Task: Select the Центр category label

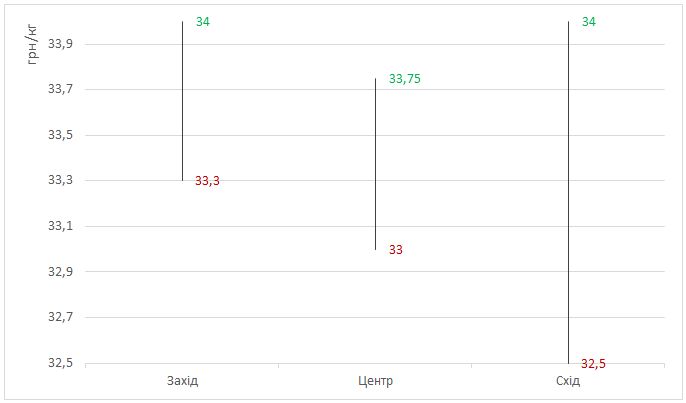Action: point(375,381)
